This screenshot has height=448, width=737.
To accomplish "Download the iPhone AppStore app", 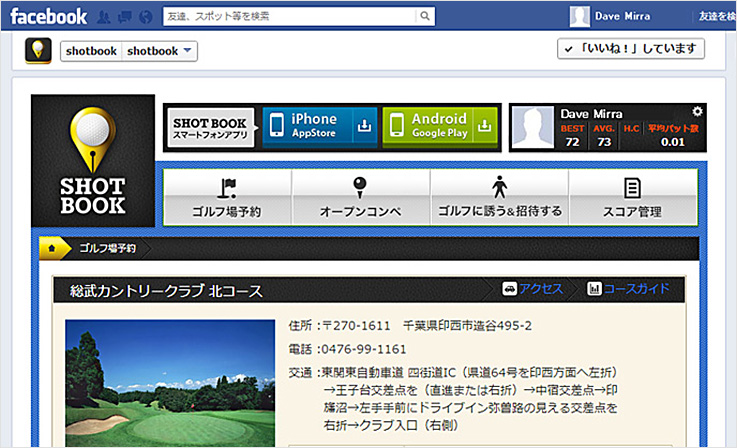I will [320, 126].
